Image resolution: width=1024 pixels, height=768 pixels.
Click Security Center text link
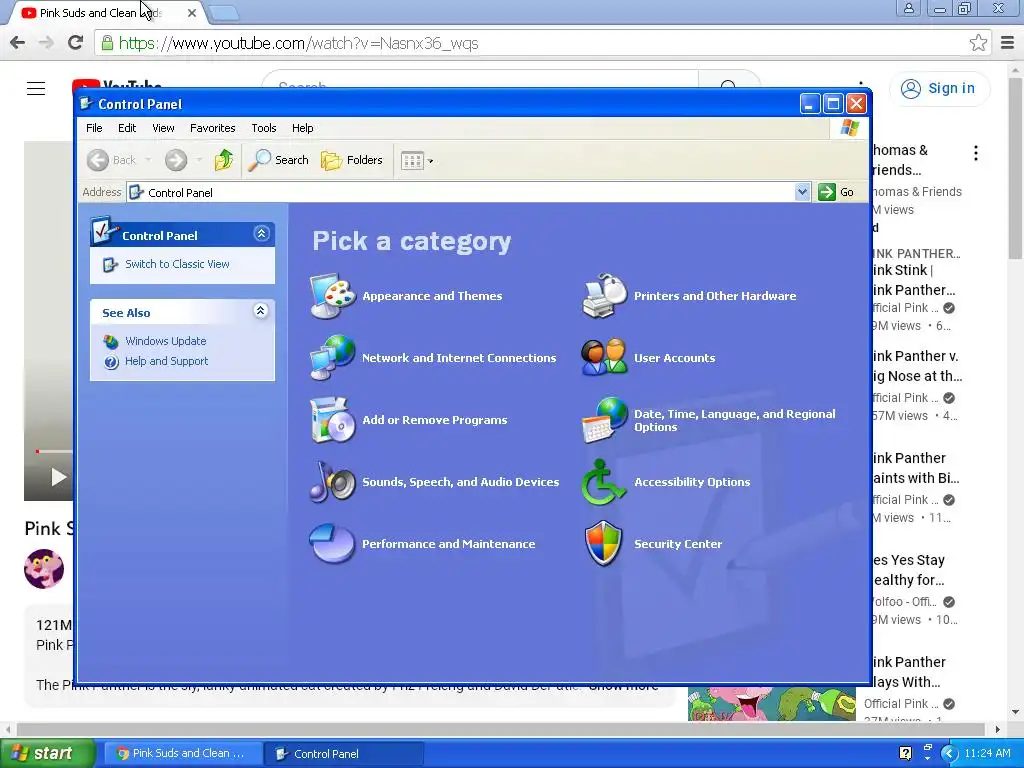(678, 543)
